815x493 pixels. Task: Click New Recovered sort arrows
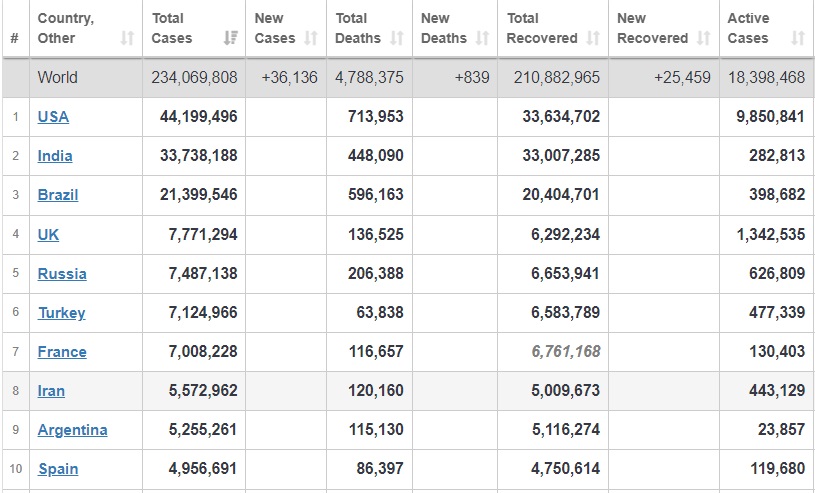[703, 38]
